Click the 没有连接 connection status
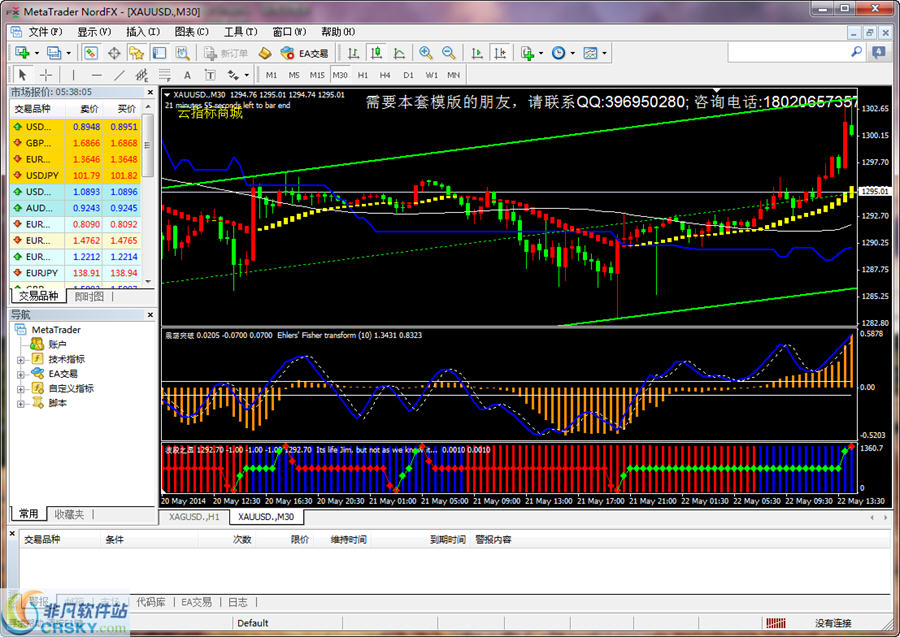The image size is (900, 637). (x=833, y=623)
